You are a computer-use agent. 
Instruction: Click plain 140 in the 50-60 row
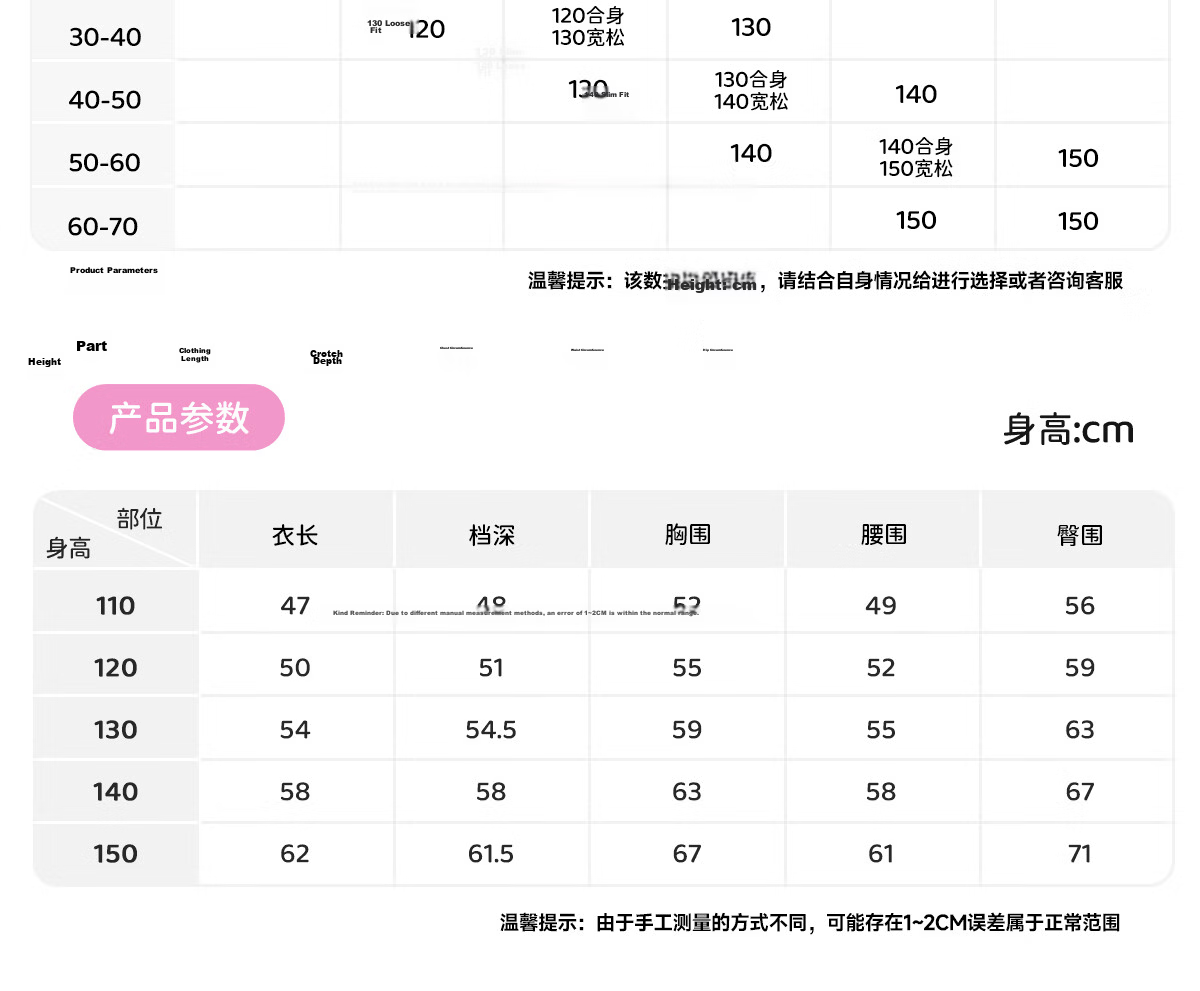(751, 153)
